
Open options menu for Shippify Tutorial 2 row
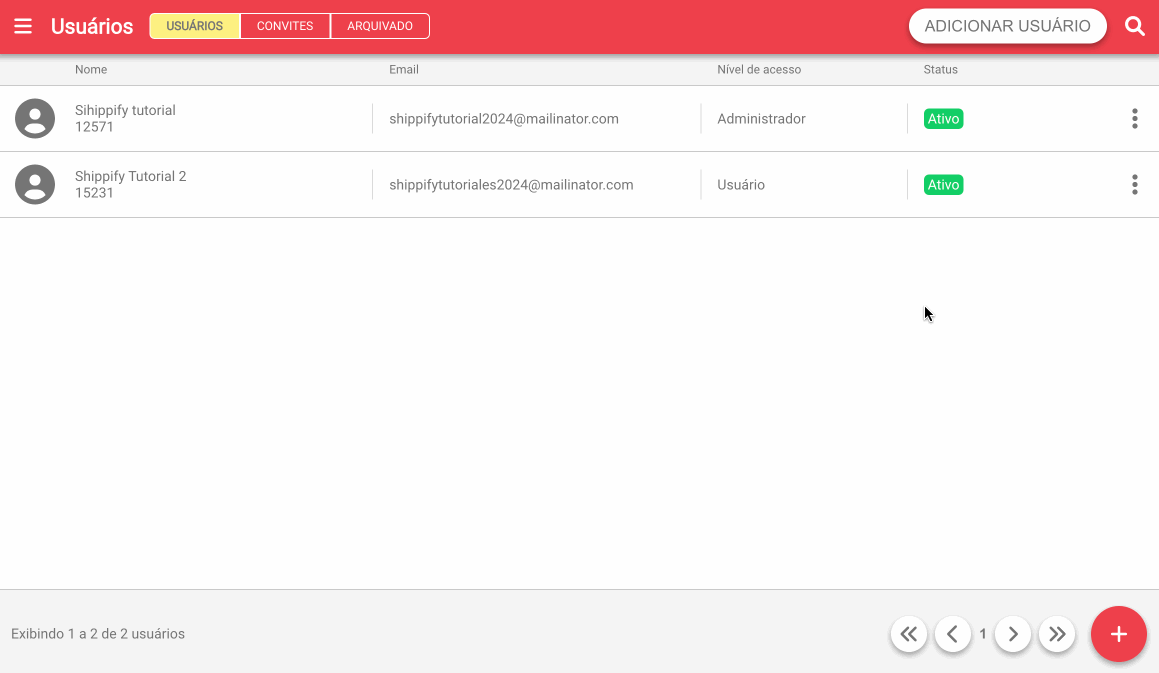(1135, 184)
